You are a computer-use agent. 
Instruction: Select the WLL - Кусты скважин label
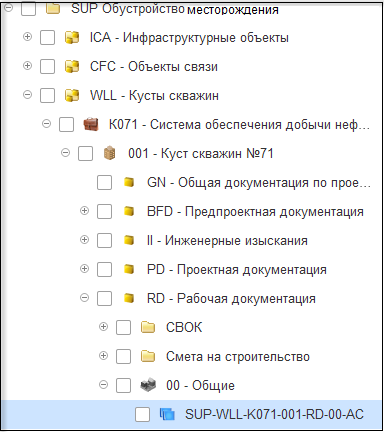pyautogui.click(x=154, y=95)
